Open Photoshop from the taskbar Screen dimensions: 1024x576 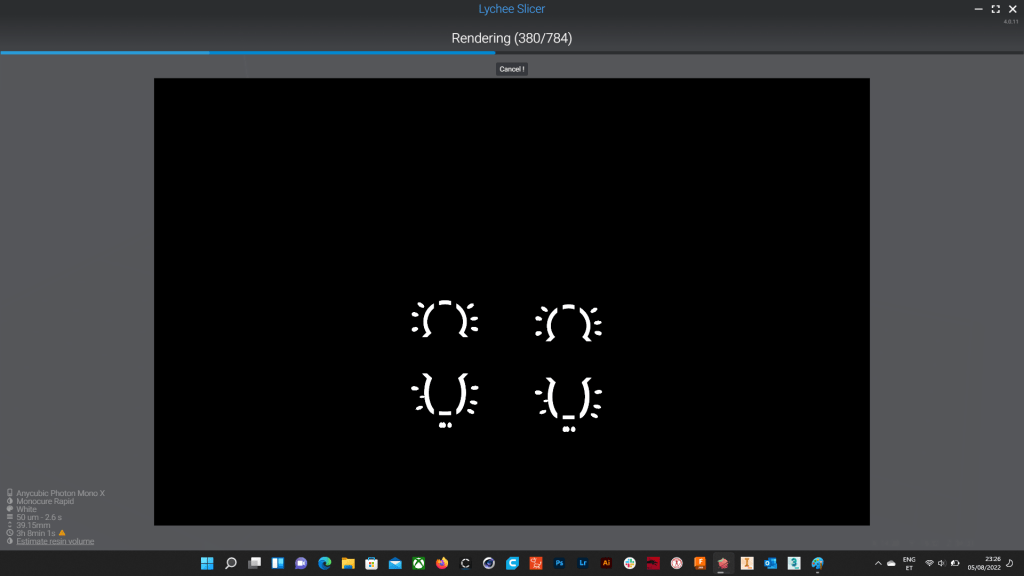coord(559,563)
